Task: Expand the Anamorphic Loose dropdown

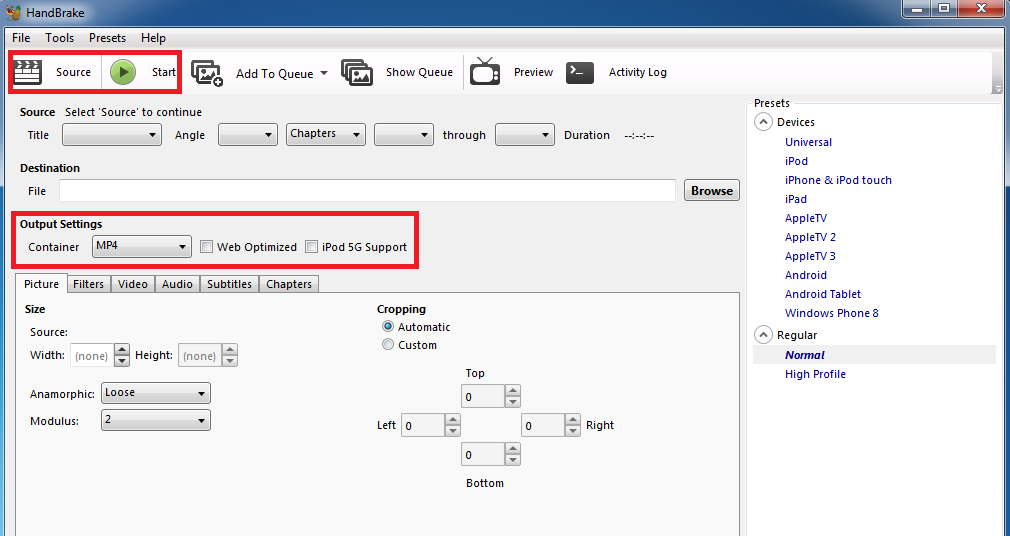Action: click(x=156, y=393)
